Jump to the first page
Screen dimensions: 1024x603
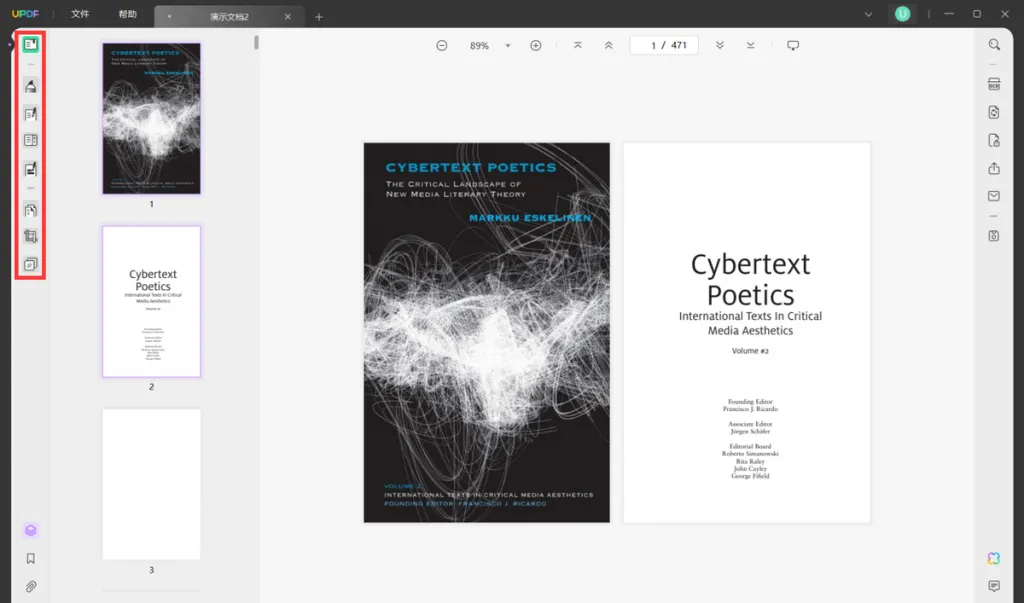click(578, 46)
